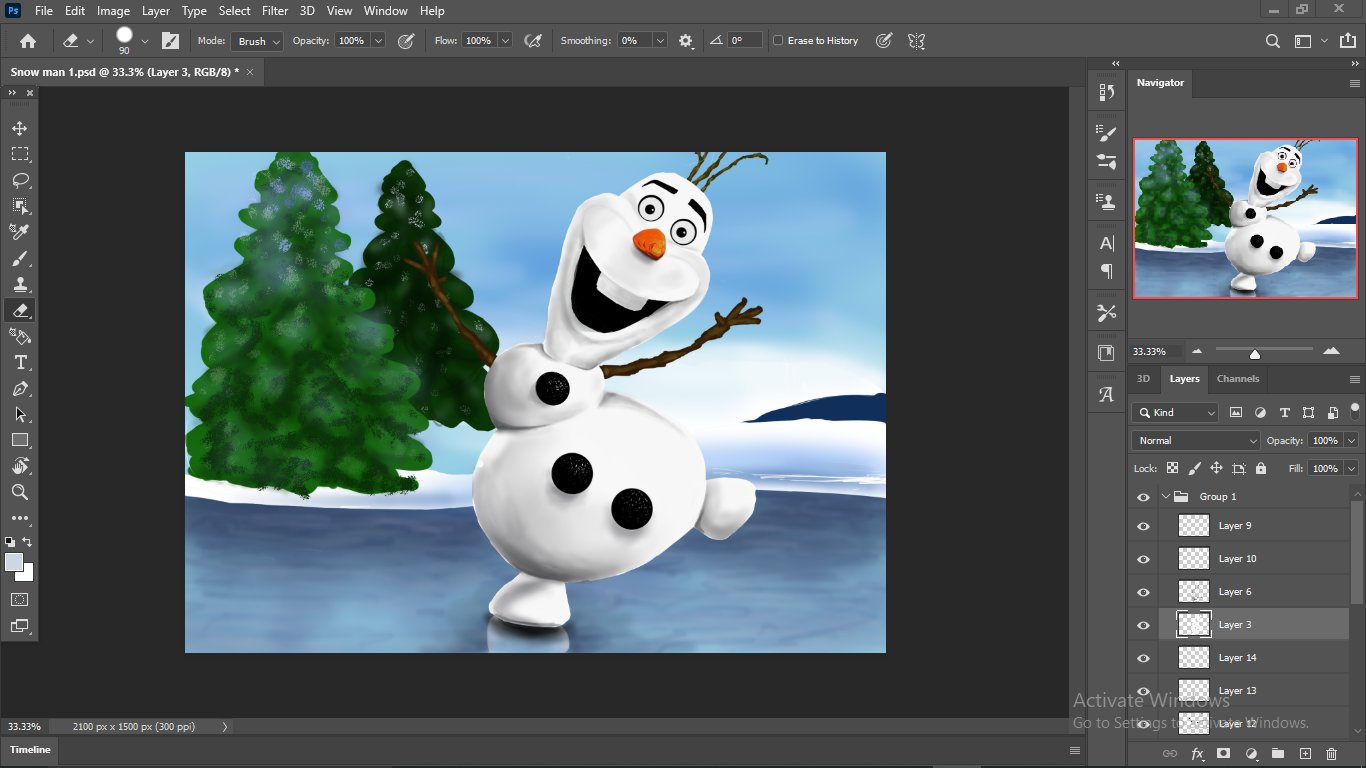Select the Lasso tool
1366x768 pixels.
20,181
